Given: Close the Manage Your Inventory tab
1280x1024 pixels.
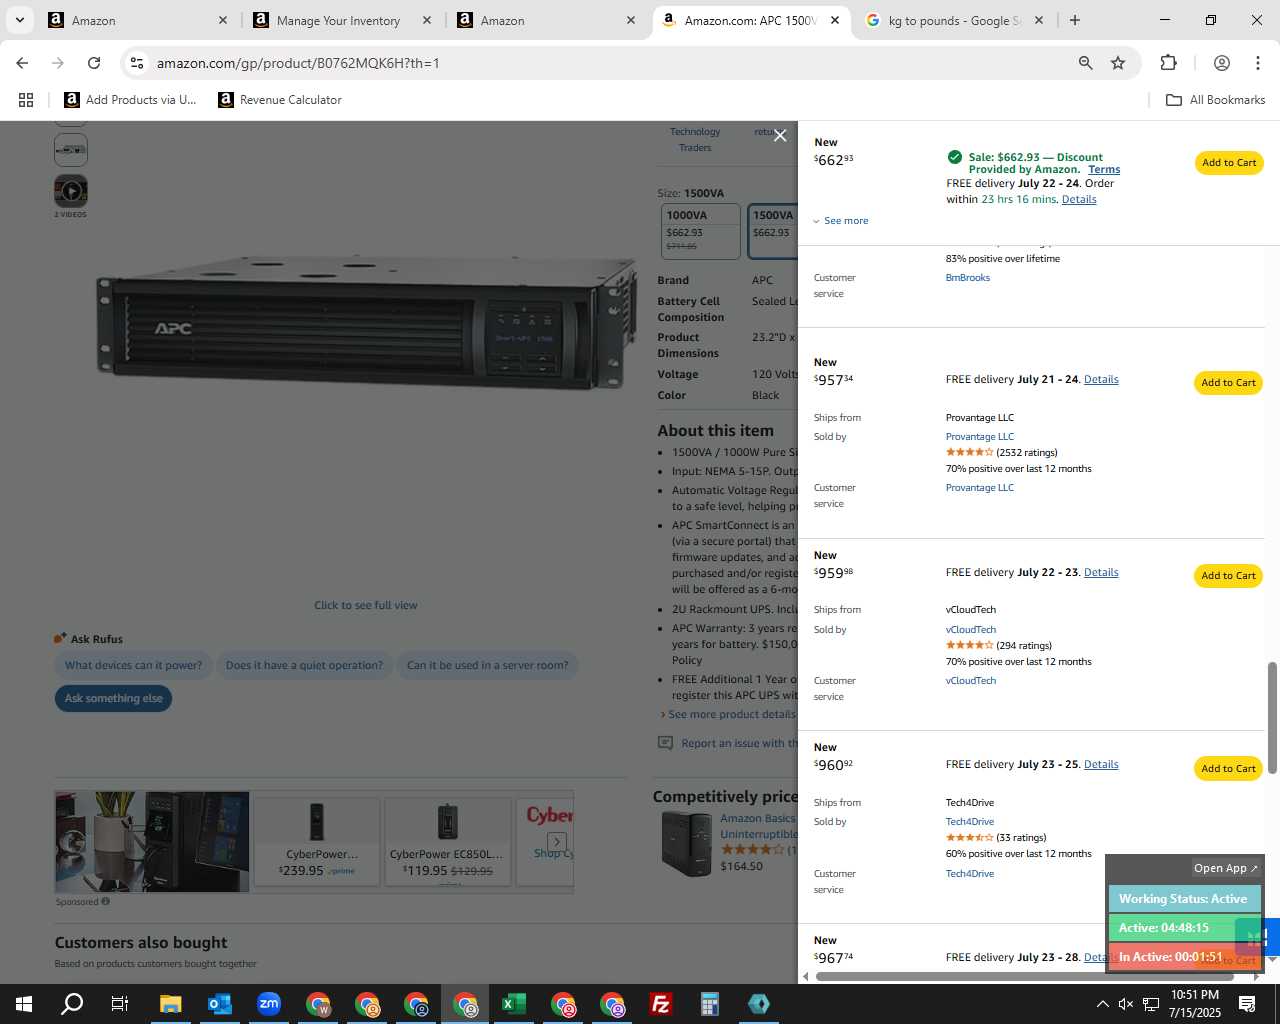Looking at the screenshot, I should 426,20.
